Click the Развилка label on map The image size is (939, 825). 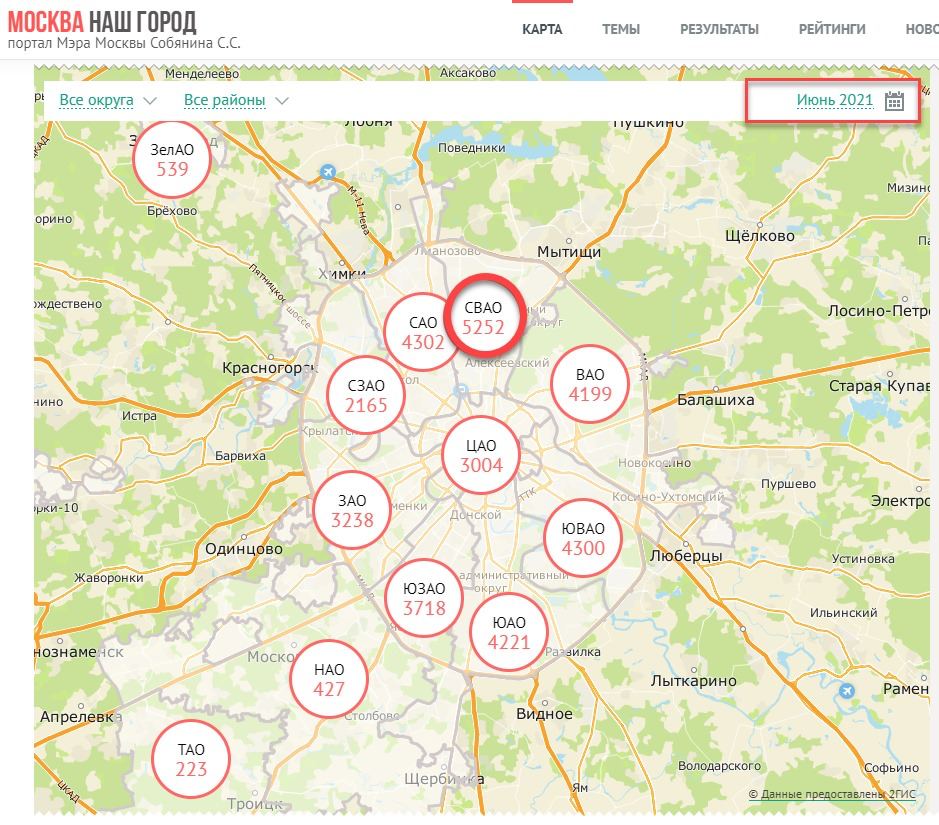coord(573,652)
